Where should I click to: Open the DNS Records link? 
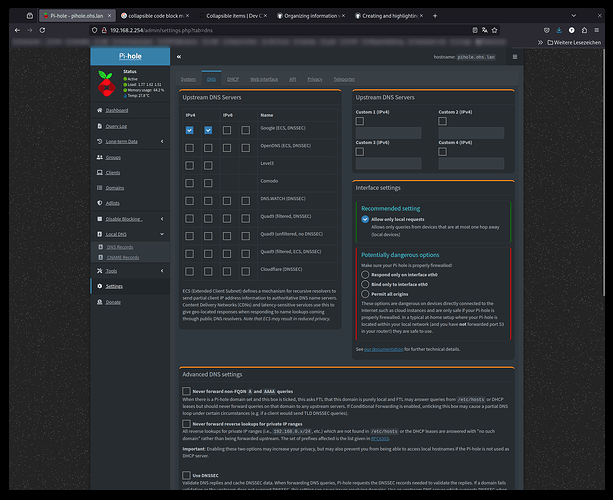coord(120,246)
